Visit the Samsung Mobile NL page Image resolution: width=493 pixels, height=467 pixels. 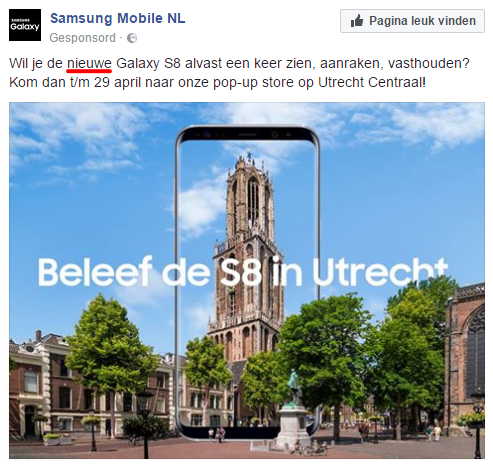(x=118, y=18)
